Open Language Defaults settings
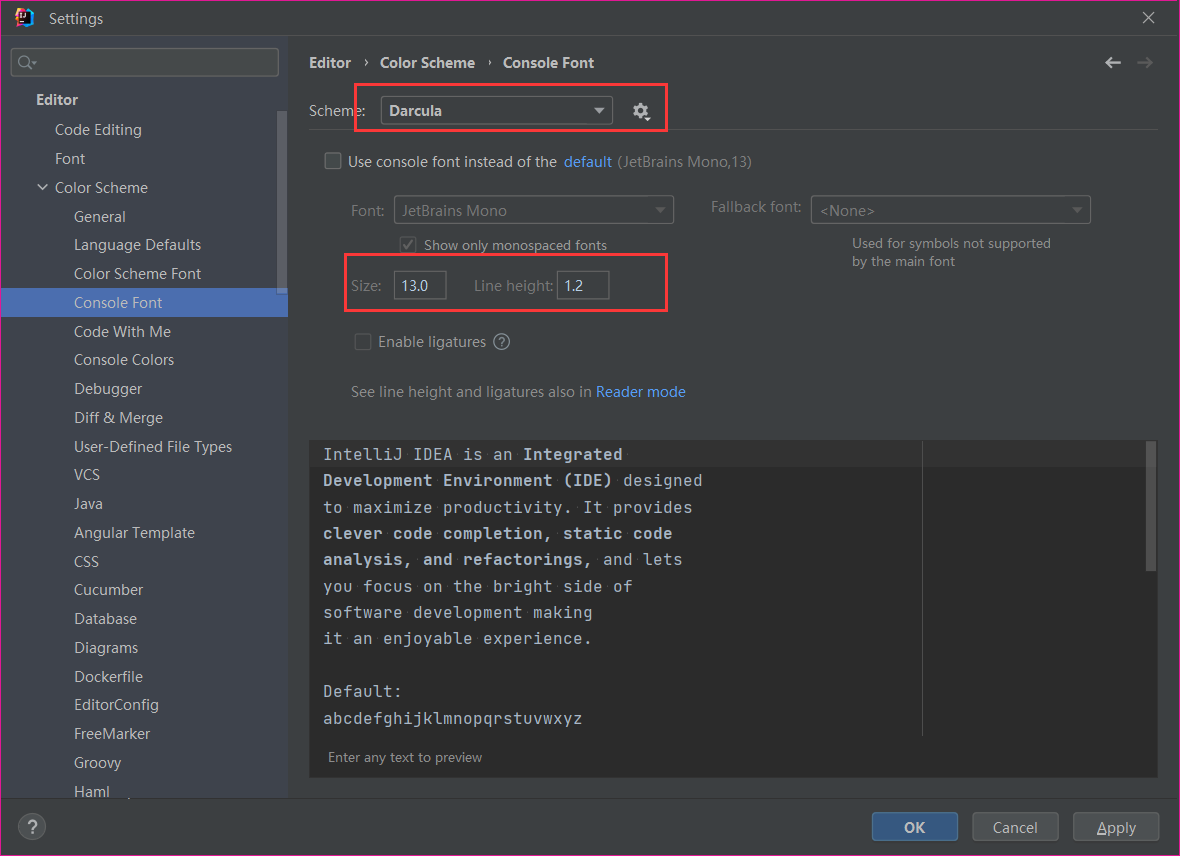The image size is (1180, 856). tap(137, 245)
